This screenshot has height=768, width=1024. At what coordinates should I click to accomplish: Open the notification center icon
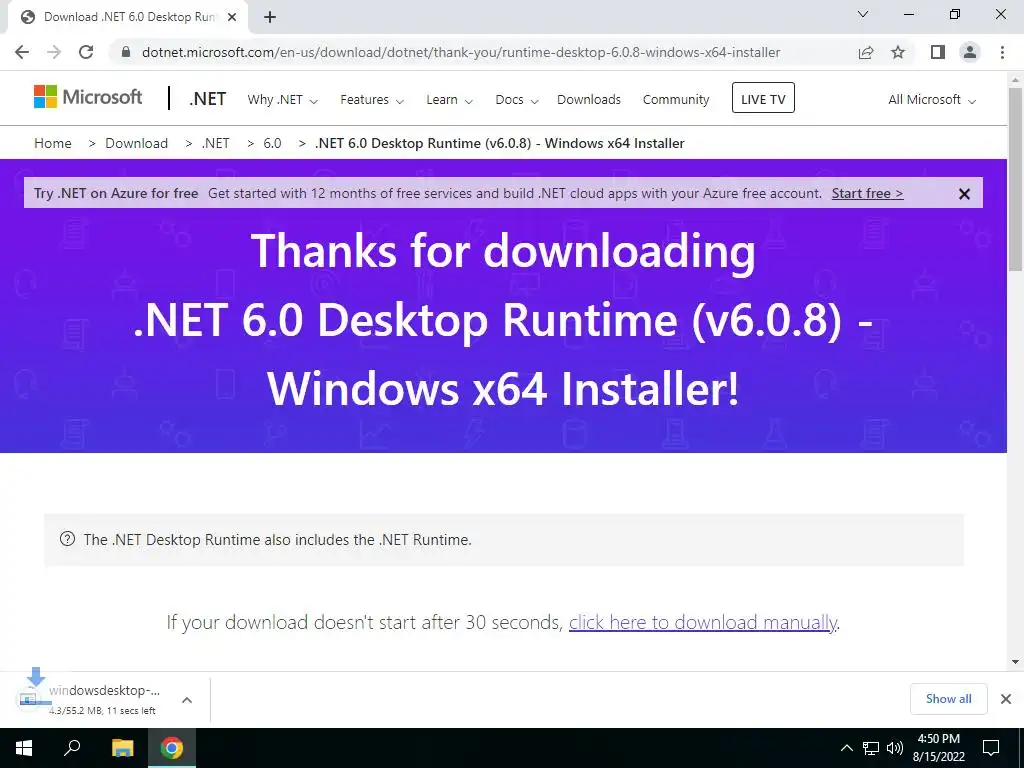(x=991, y=748)
